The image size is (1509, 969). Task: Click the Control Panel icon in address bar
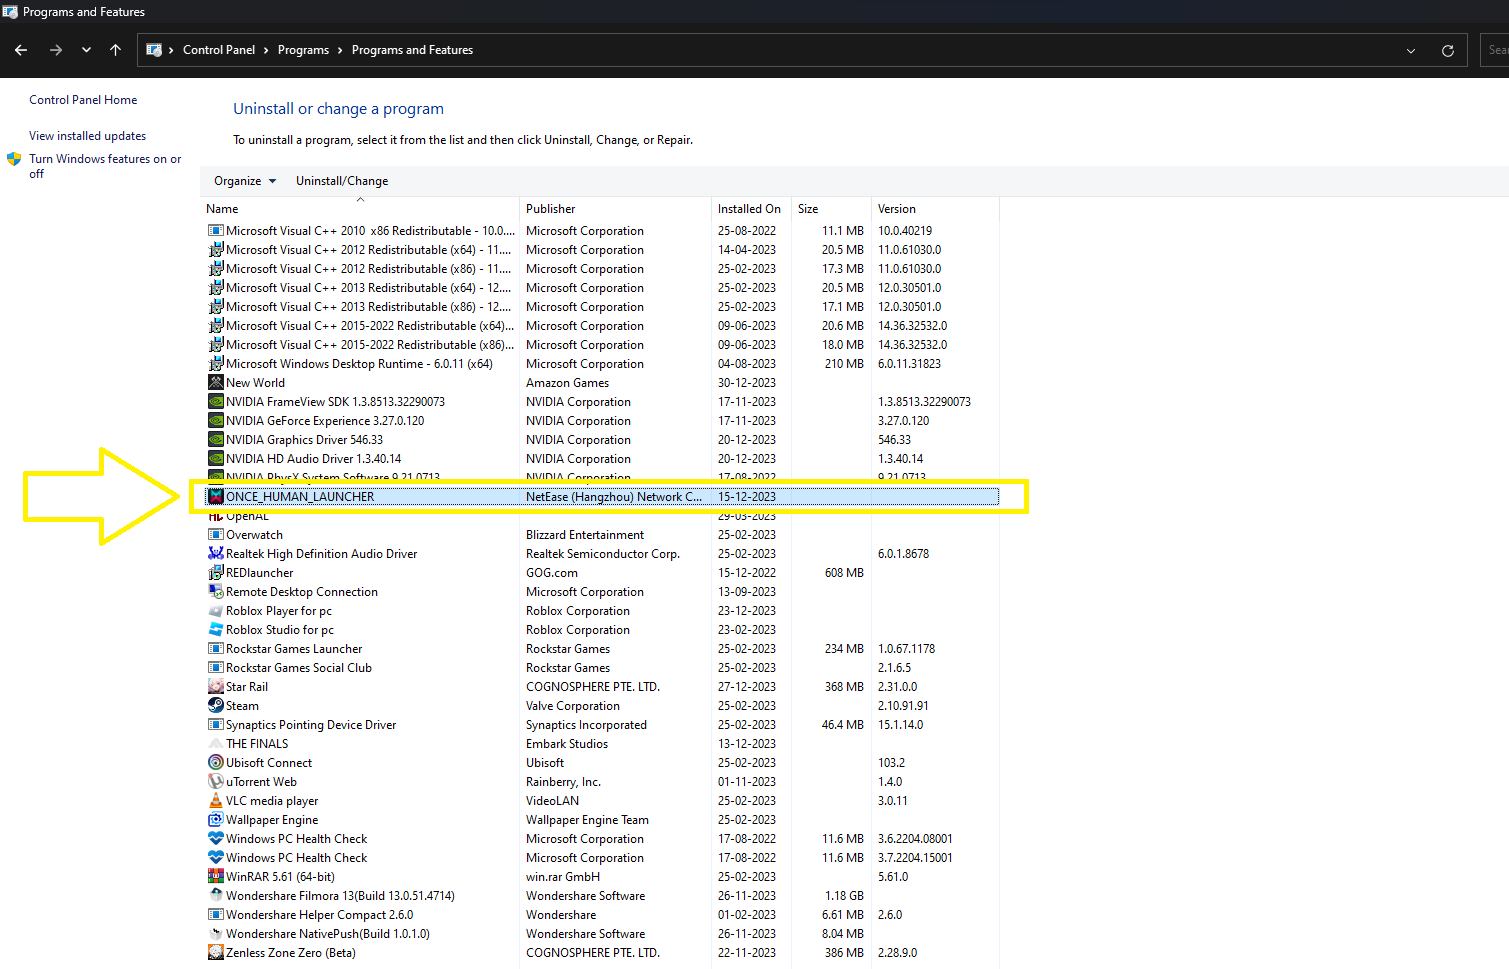pos(154,50)
